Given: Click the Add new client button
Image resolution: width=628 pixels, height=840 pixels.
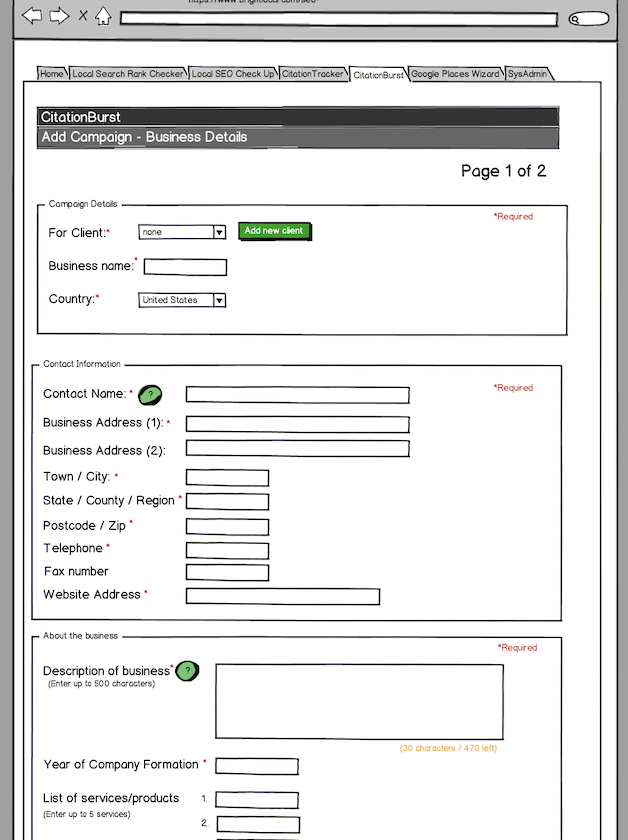Looking at the screenshot, I should click(x=274, y=231).
